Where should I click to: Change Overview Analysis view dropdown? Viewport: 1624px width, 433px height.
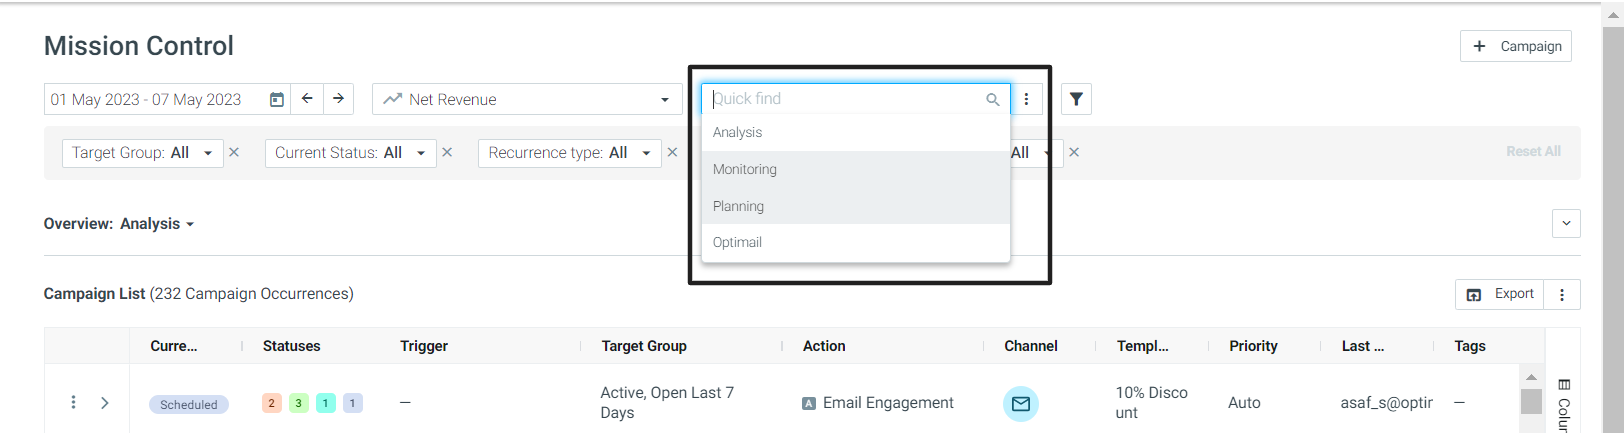[x=157, y=224]
